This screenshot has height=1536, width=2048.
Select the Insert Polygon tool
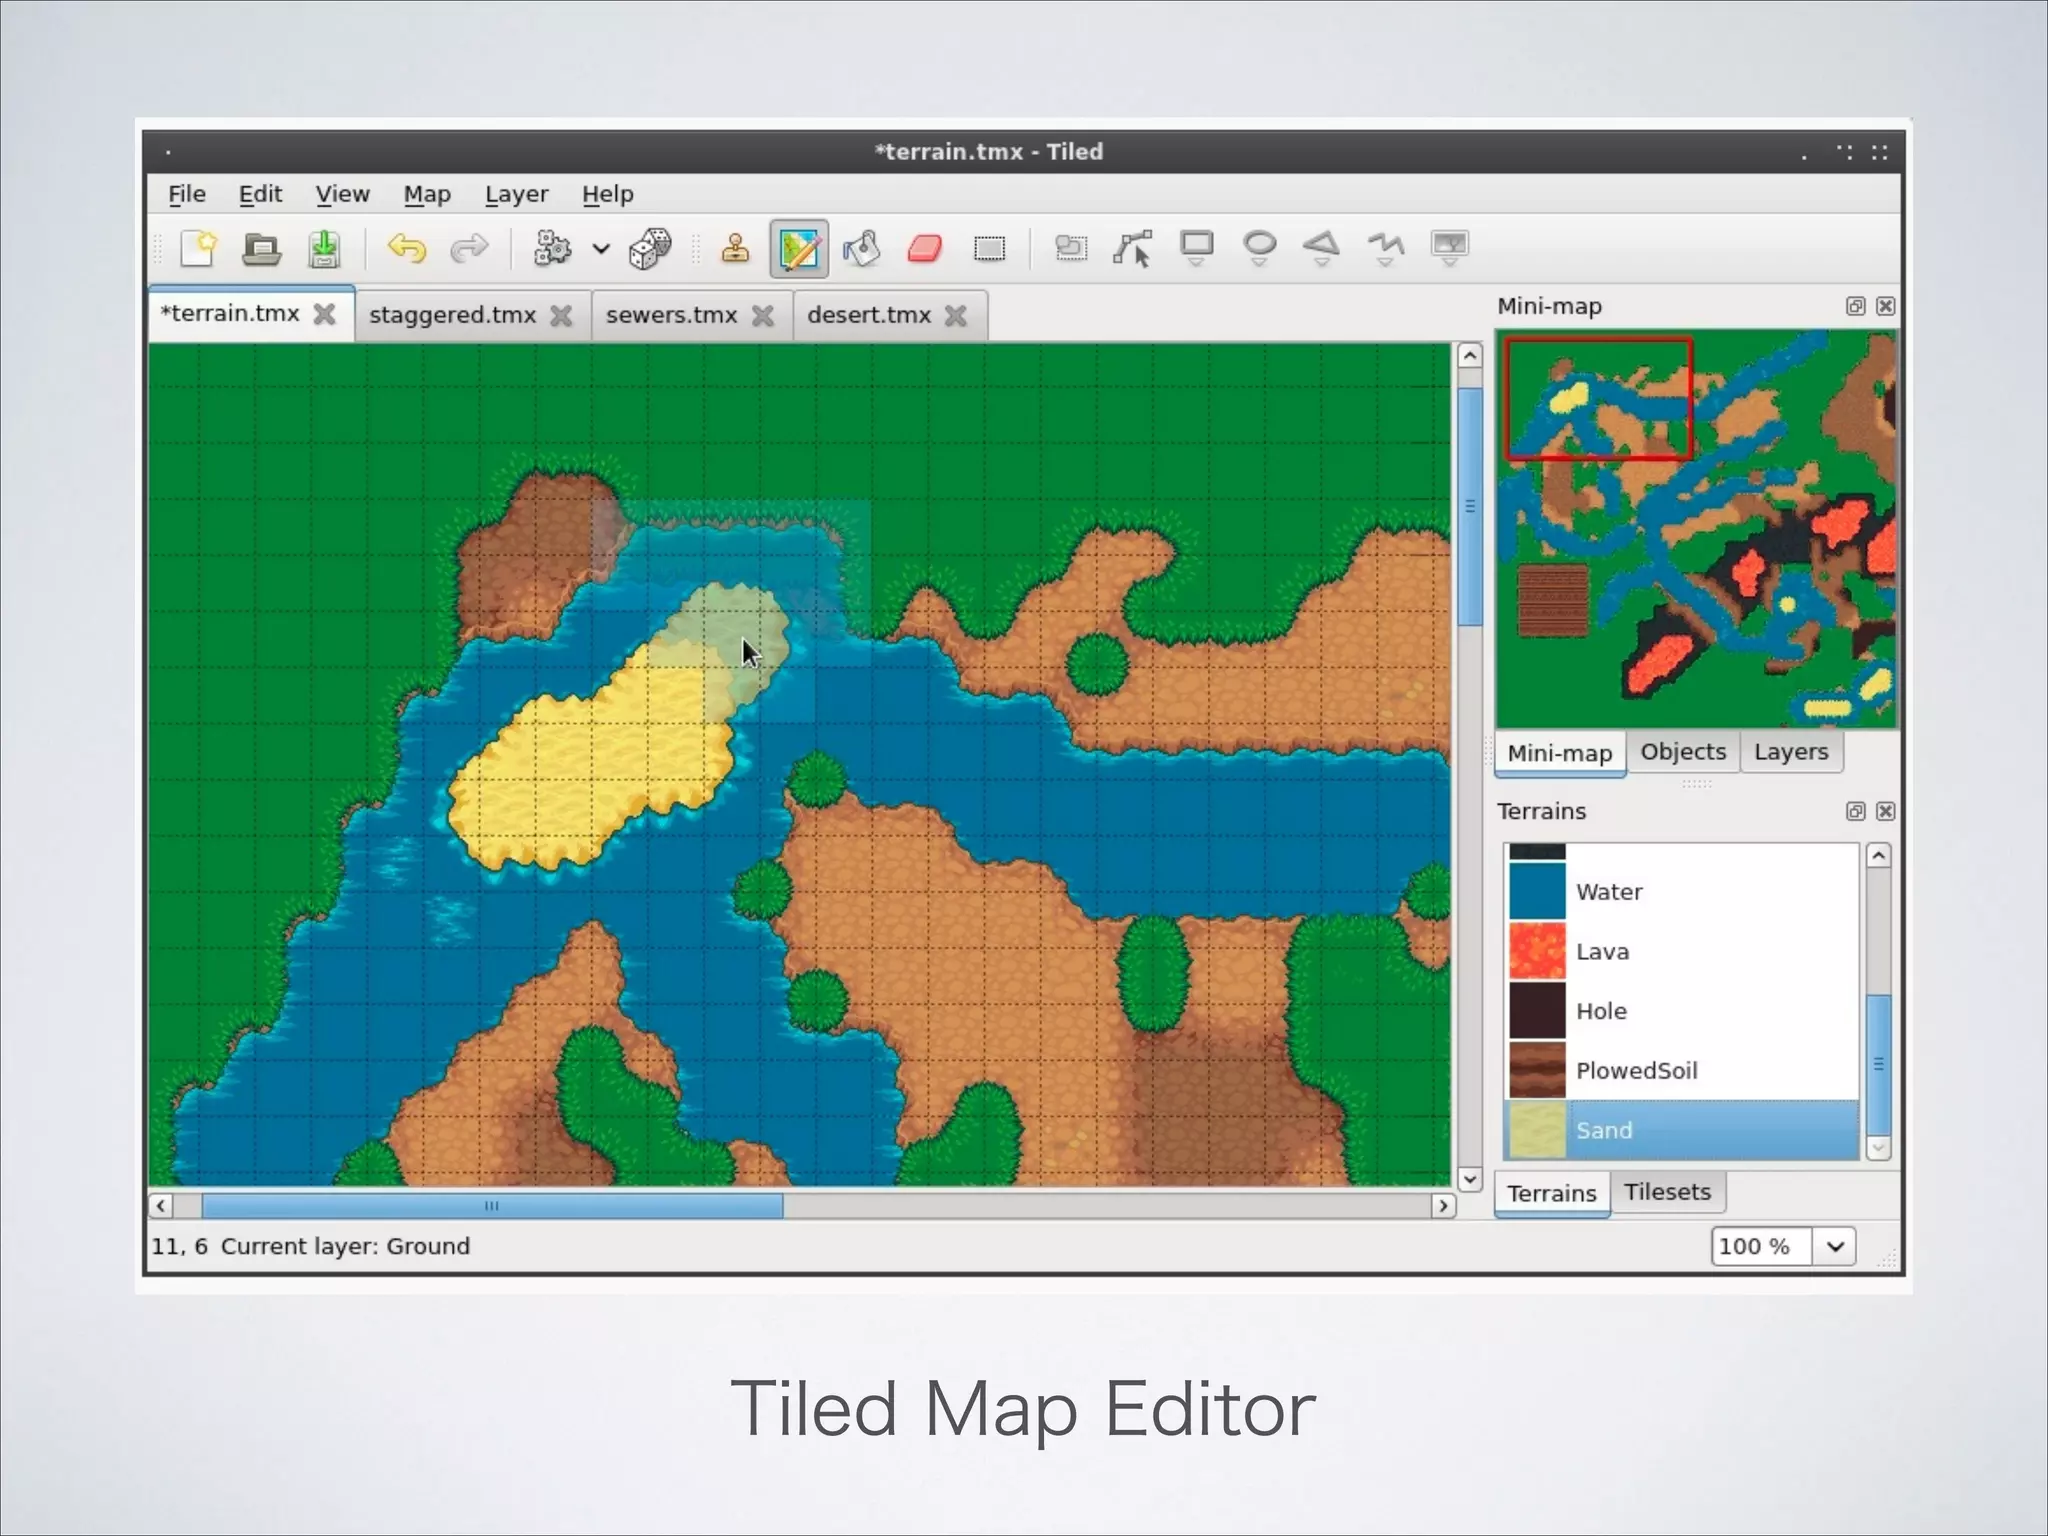(x=1322, y=248)
